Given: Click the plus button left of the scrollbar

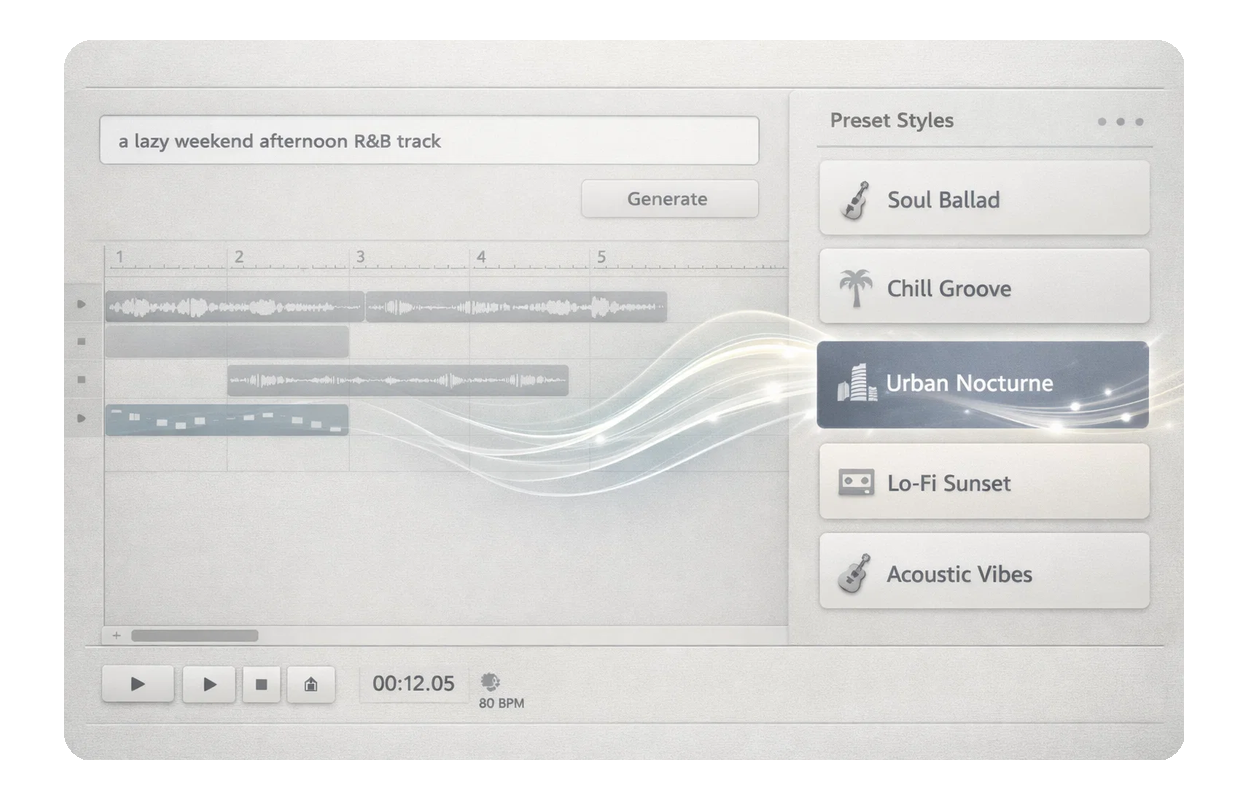Looking at the screenshot, I should pyautogui.click(x=116, y=635).
